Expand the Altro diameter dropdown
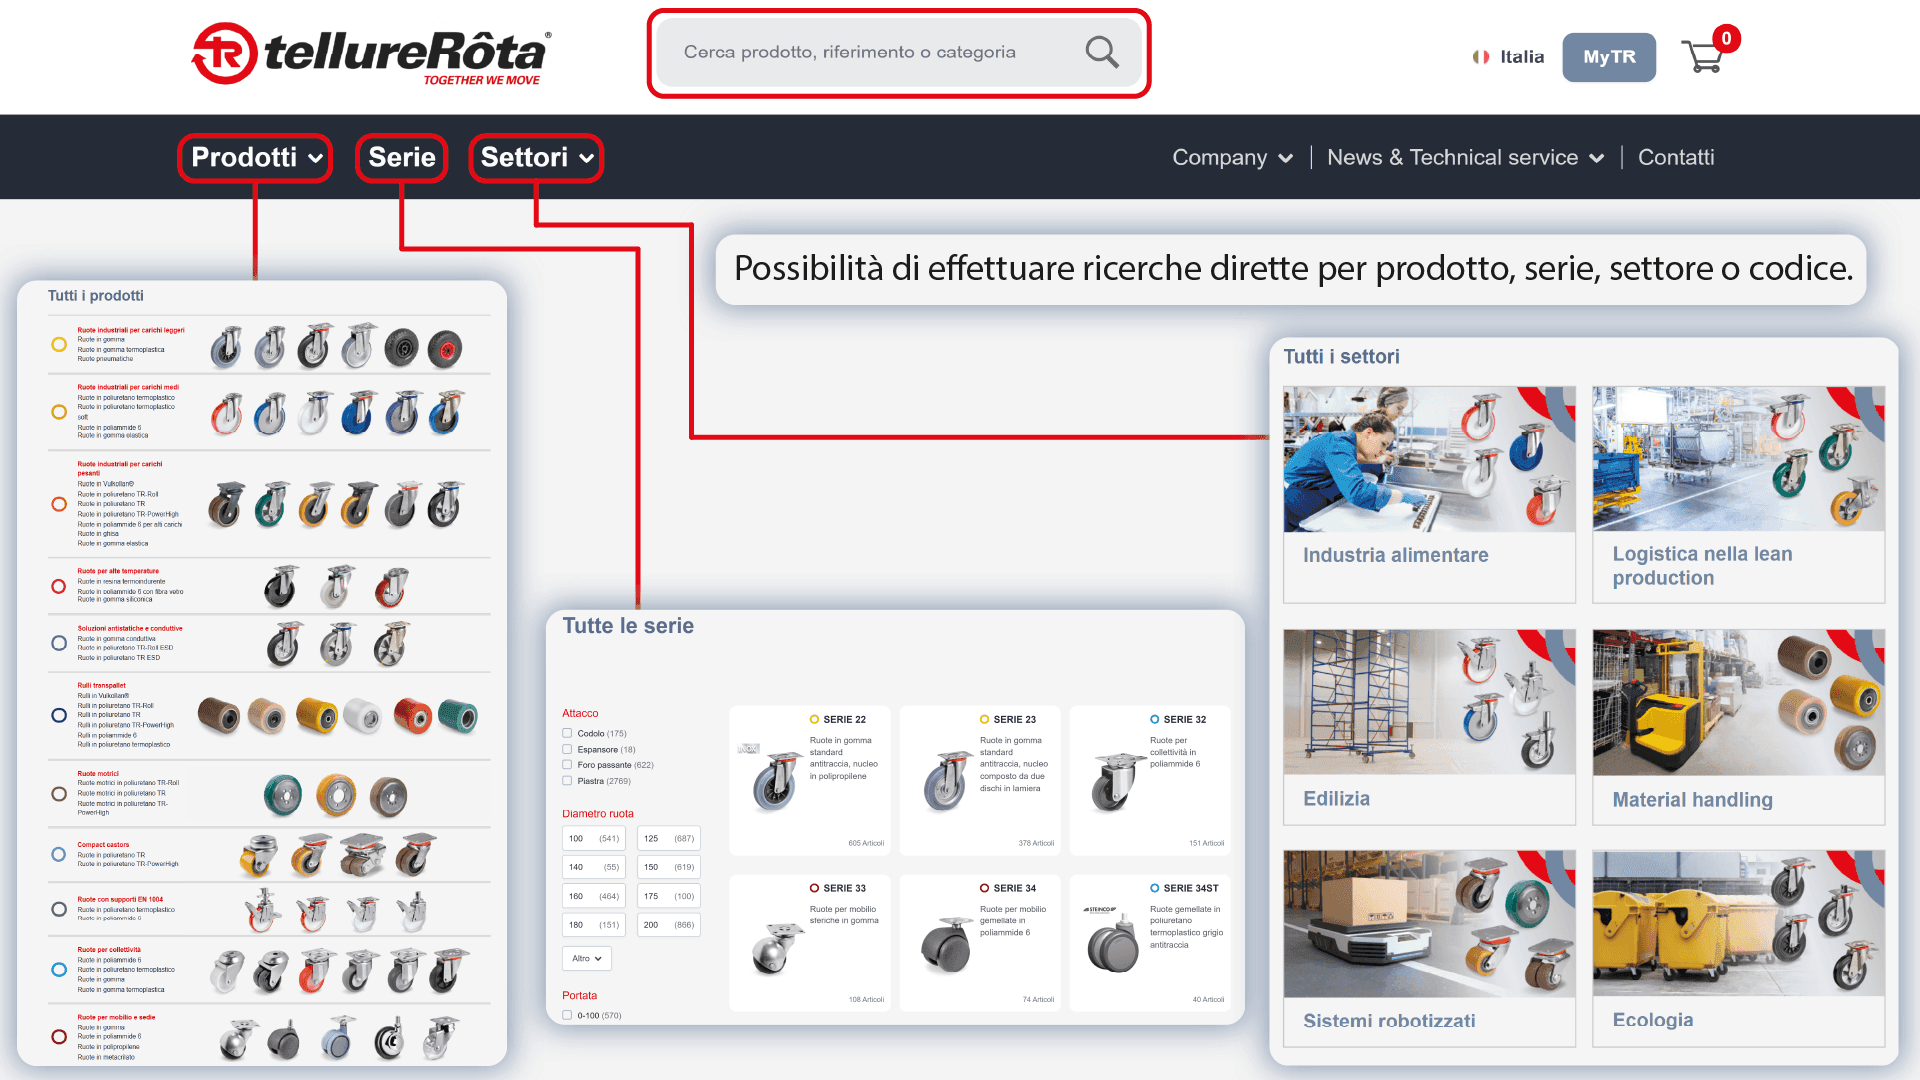 [587, 958]
